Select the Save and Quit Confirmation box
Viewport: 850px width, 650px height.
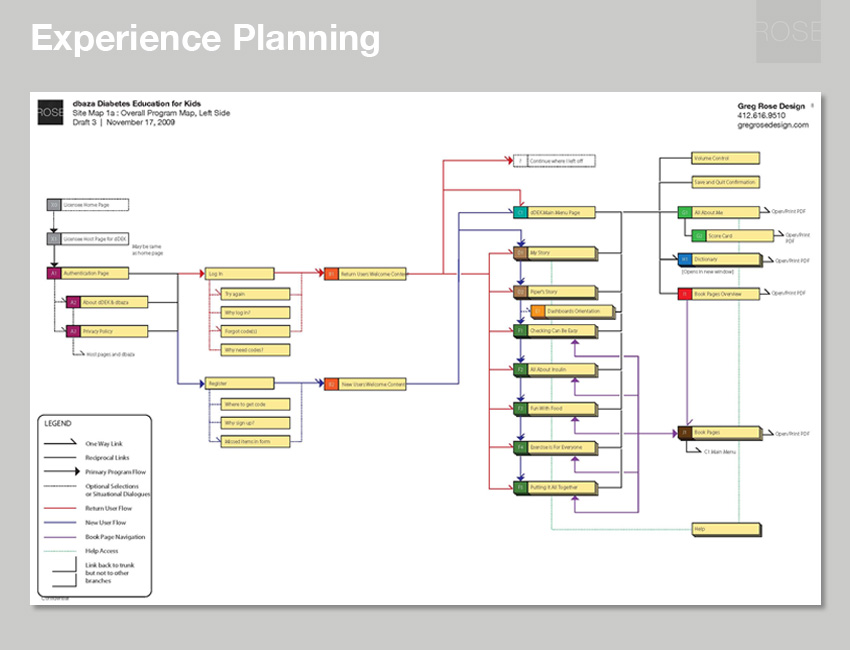coord(725,182)
